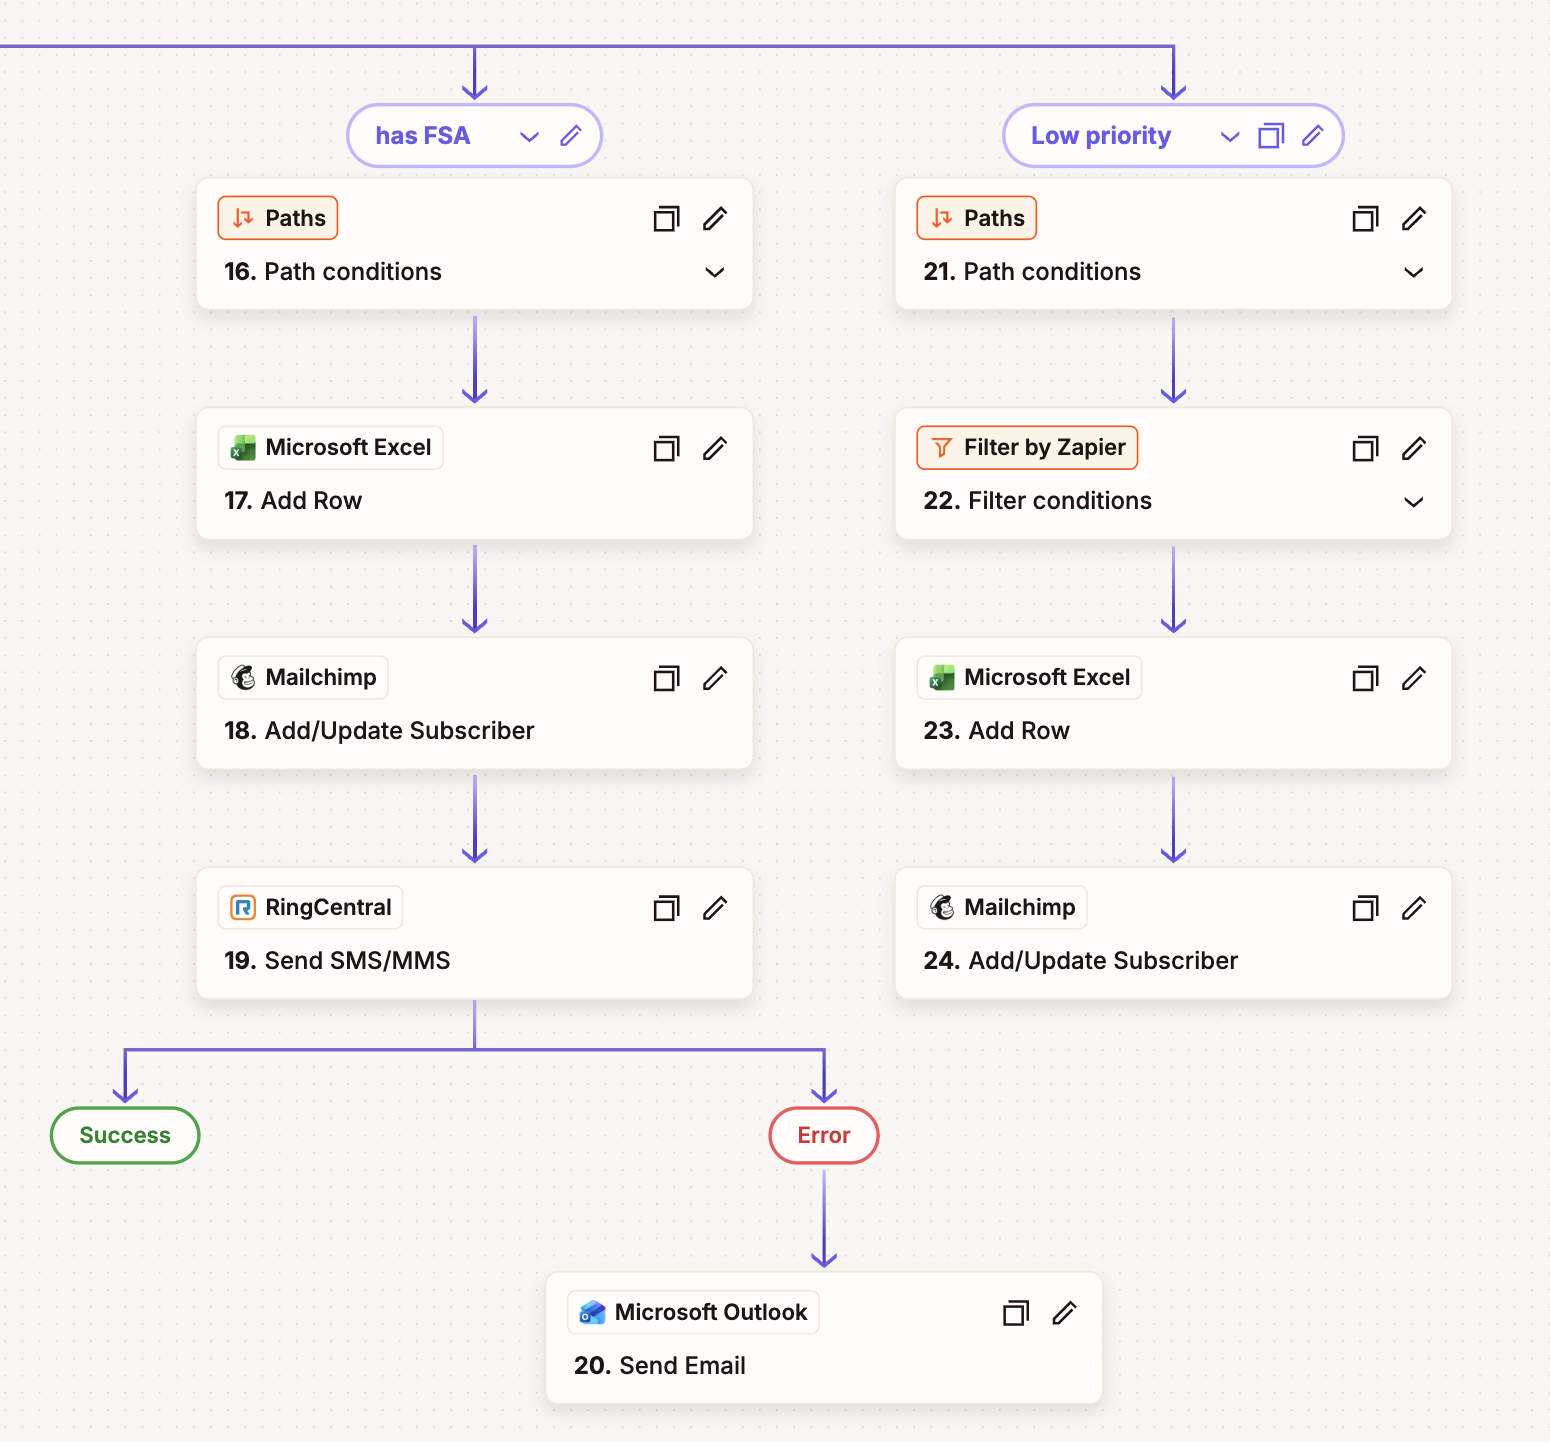Select the Mailchimp icon on step 24
Screen dimensions: 1550x1446
tap(940, 907)
